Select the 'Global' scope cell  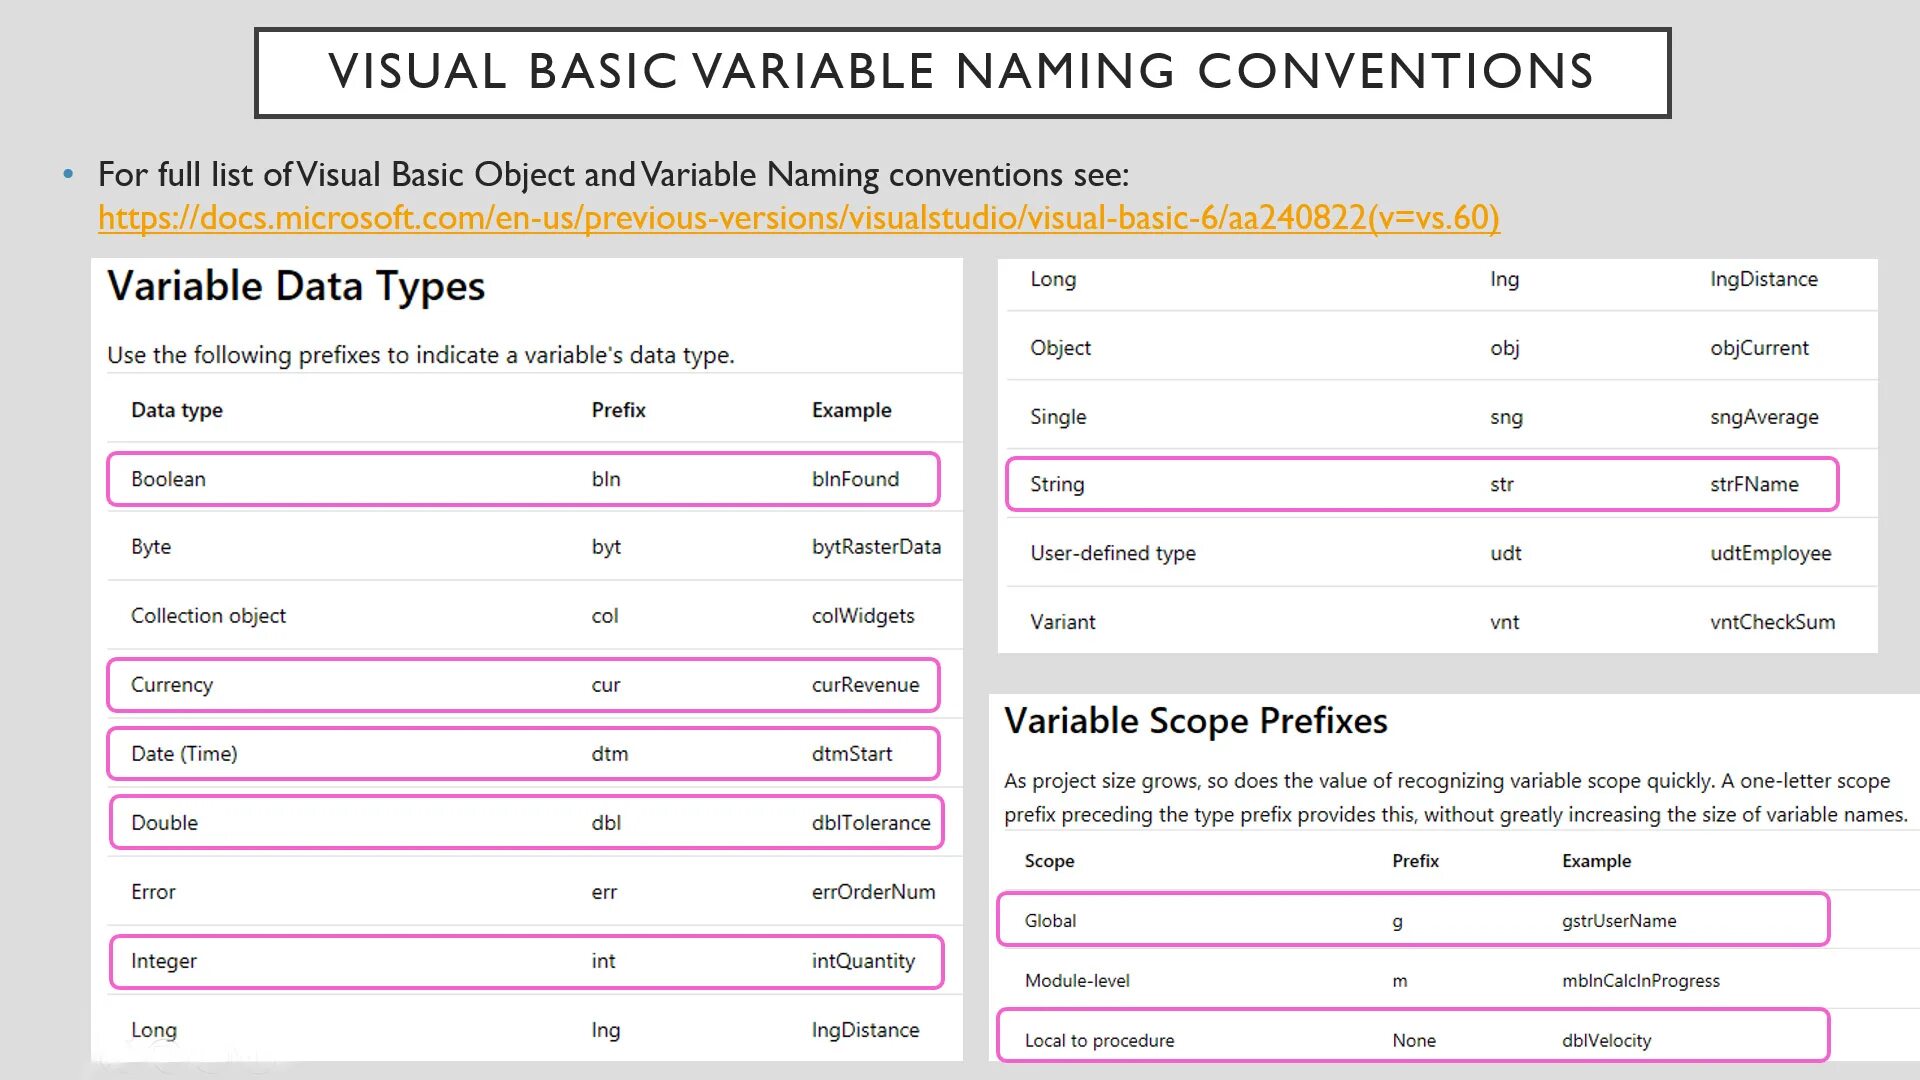point(1050,921)
